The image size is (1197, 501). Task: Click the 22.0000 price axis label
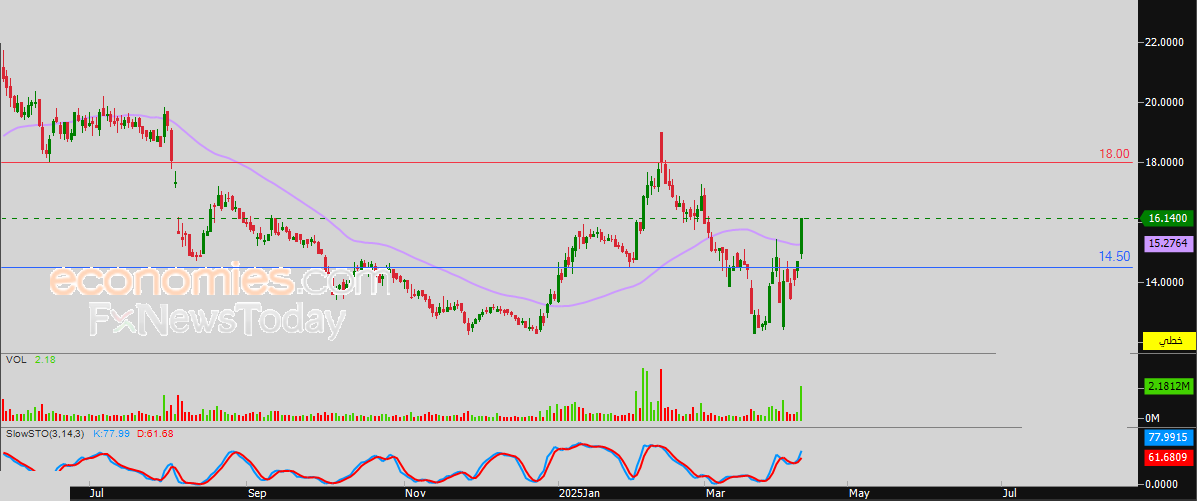pyautogui.click(x=1163, y=43)
